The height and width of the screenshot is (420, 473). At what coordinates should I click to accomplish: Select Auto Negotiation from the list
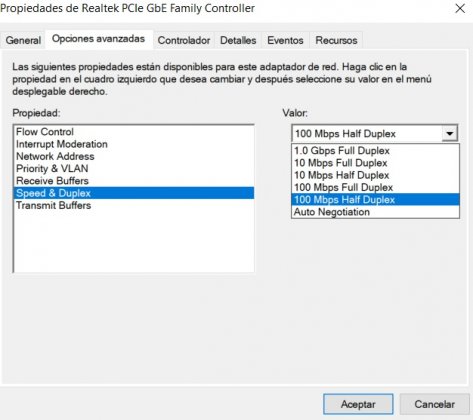click(375, 212)
